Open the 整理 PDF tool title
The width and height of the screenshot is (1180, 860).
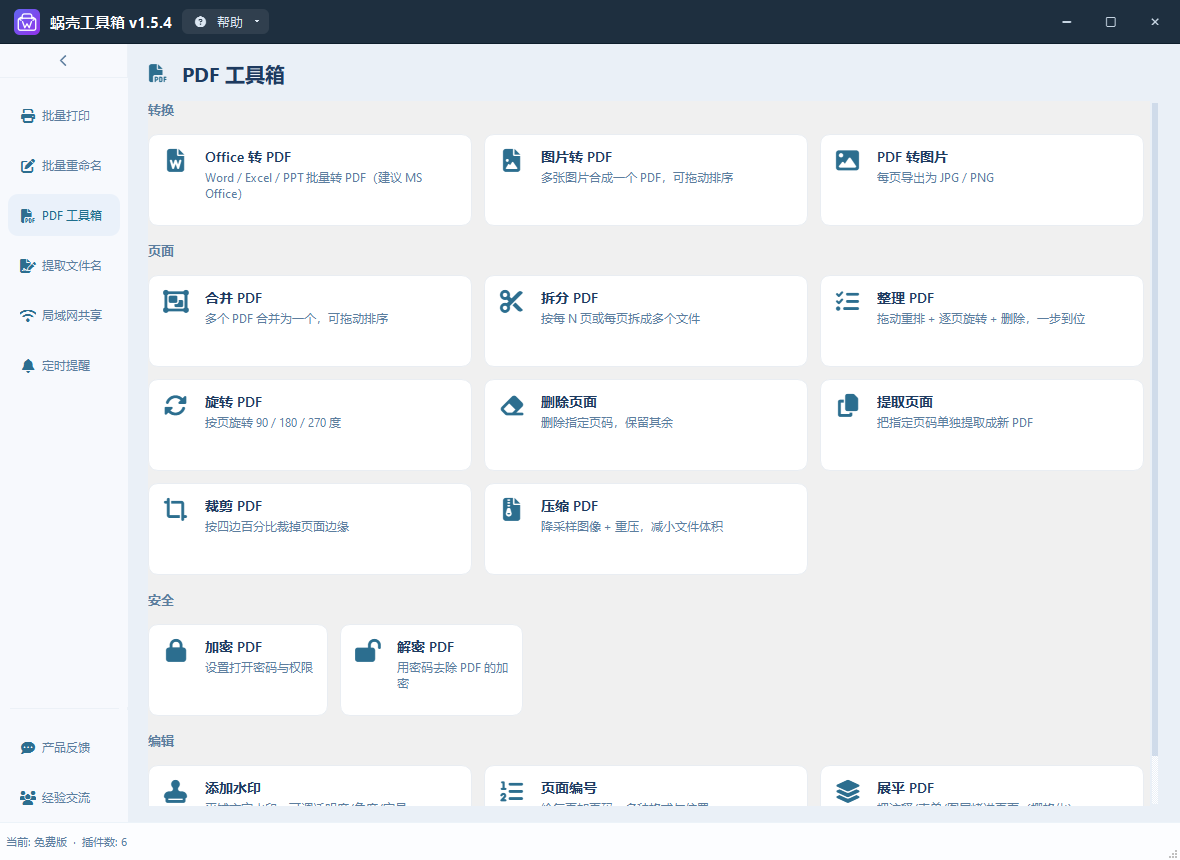point(905,298)
